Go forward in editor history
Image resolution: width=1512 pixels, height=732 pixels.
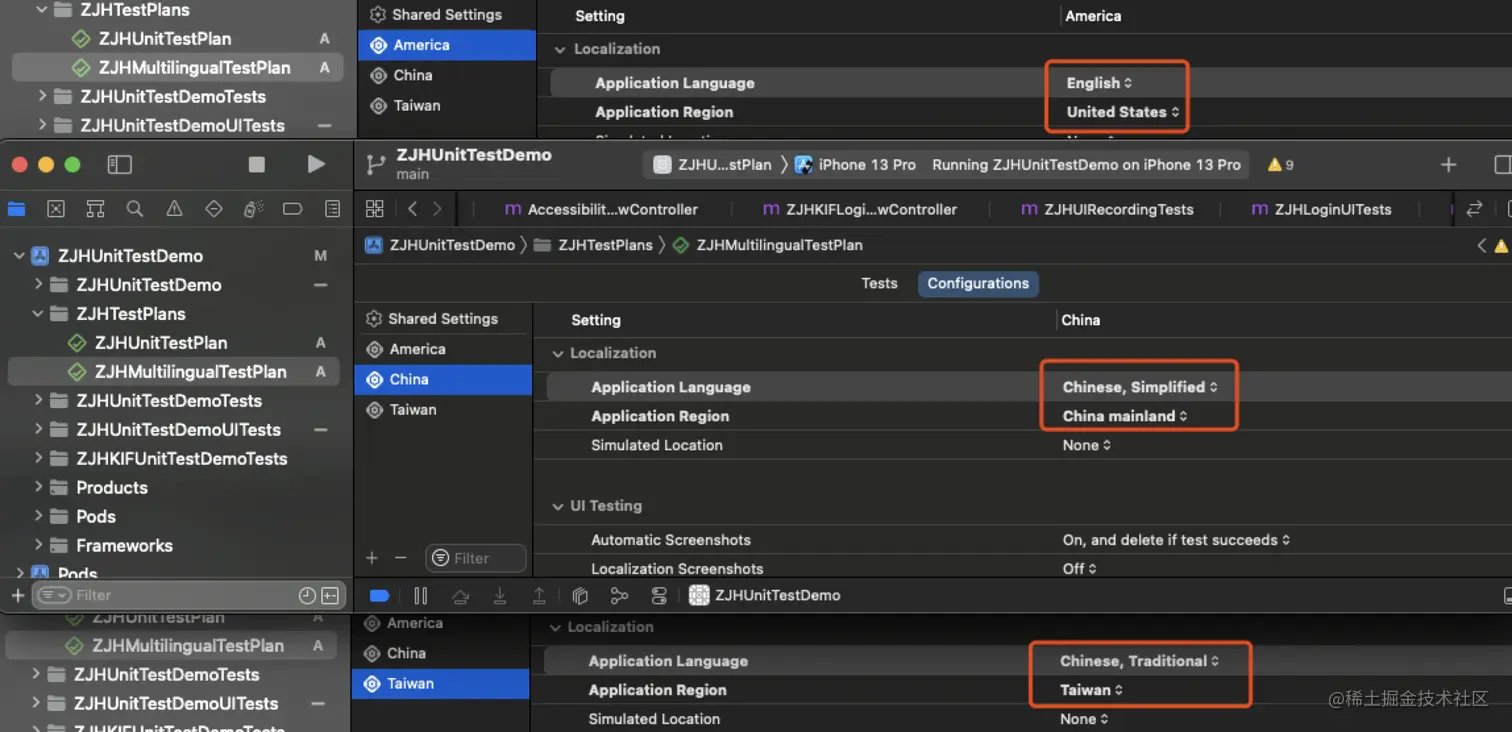(437, 209)
